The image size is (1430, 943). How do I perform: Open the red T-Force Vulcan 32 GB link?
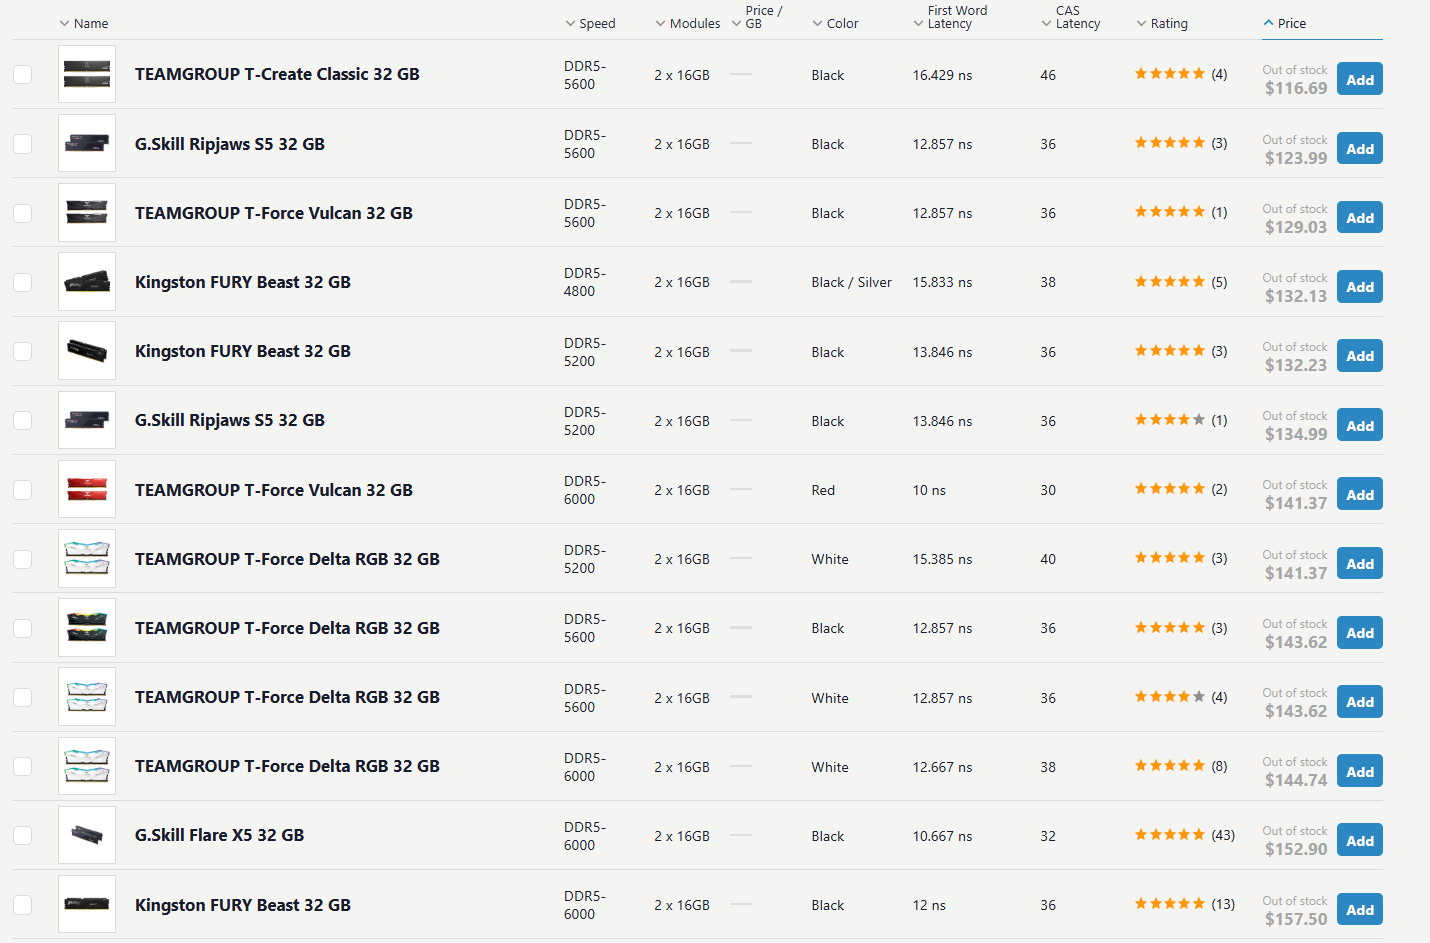tap(274, 490)
